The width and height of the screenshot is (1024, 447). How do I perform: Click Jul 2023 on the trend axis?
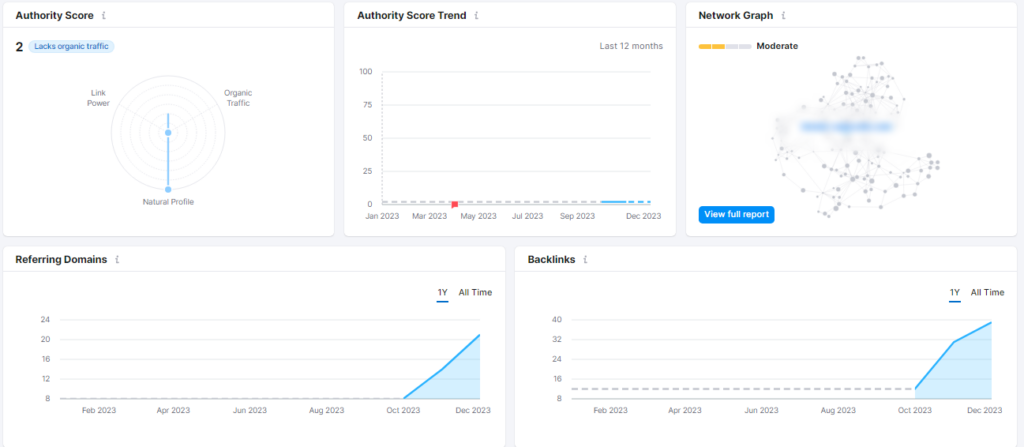pos(527,216)
